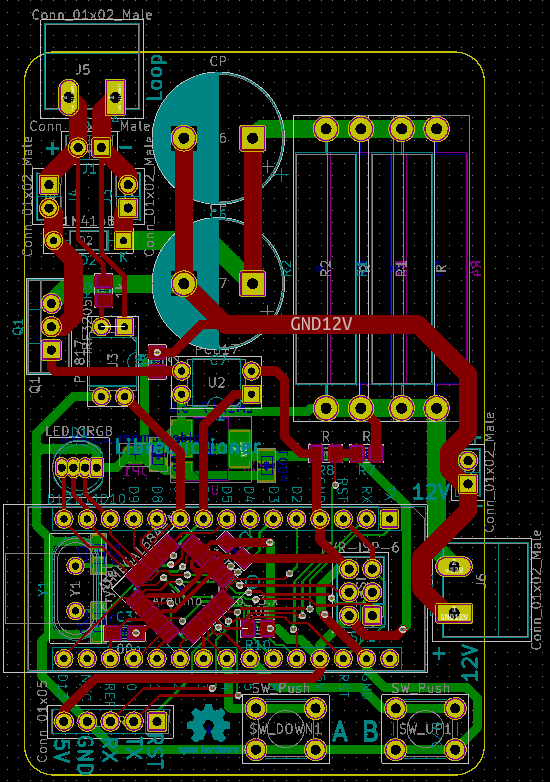
Task: Click the square pad of lower capacitor C7
Action: pos(252,283)
